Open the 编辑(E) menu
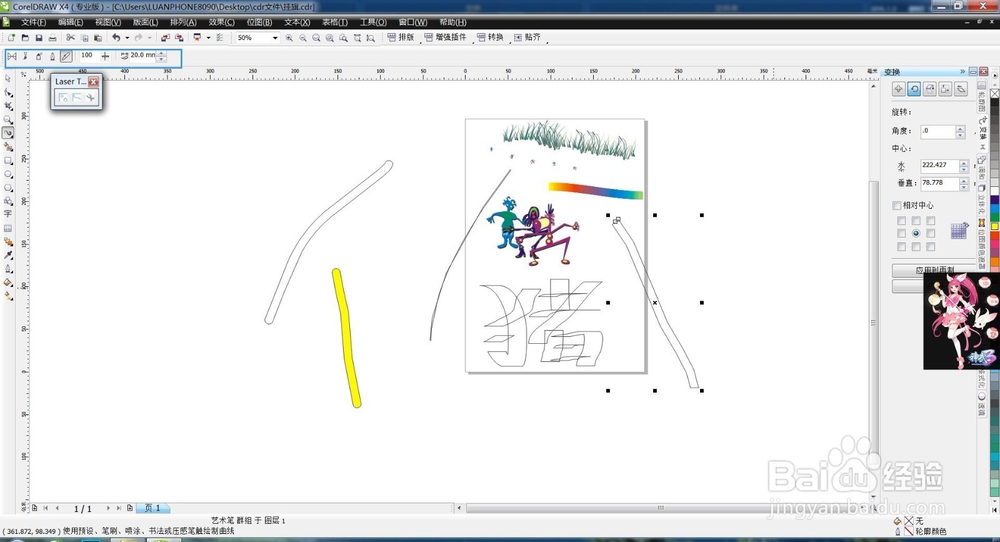The height and width of the screenshot is (542, 1000). (70, 22)
